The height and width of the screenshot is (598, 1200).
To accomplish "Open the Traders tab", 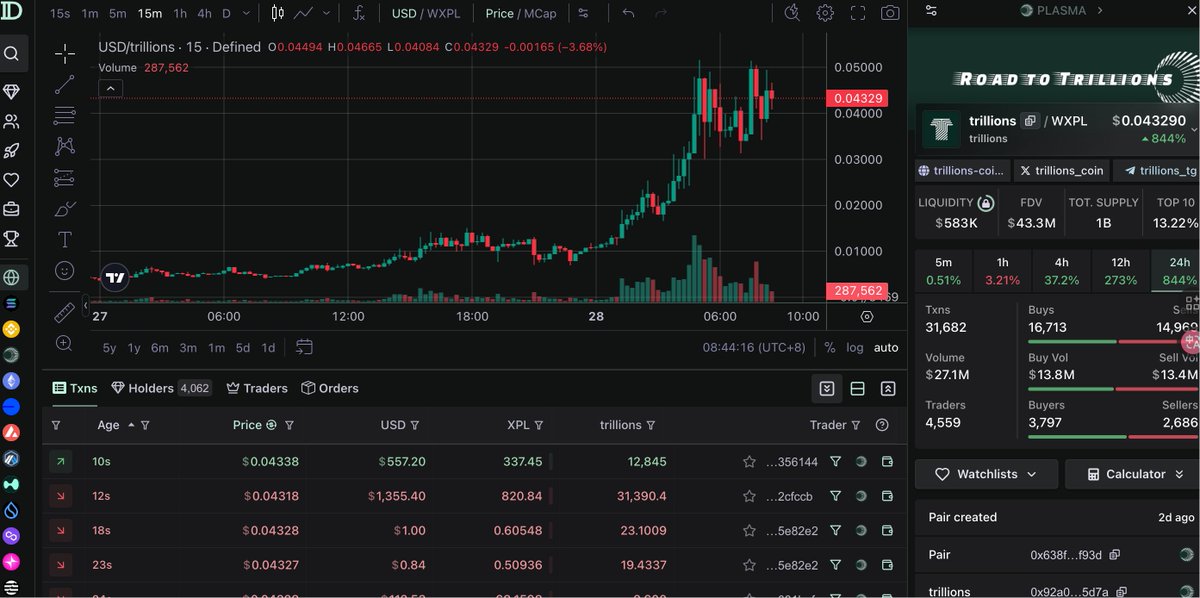I will 257,388.
